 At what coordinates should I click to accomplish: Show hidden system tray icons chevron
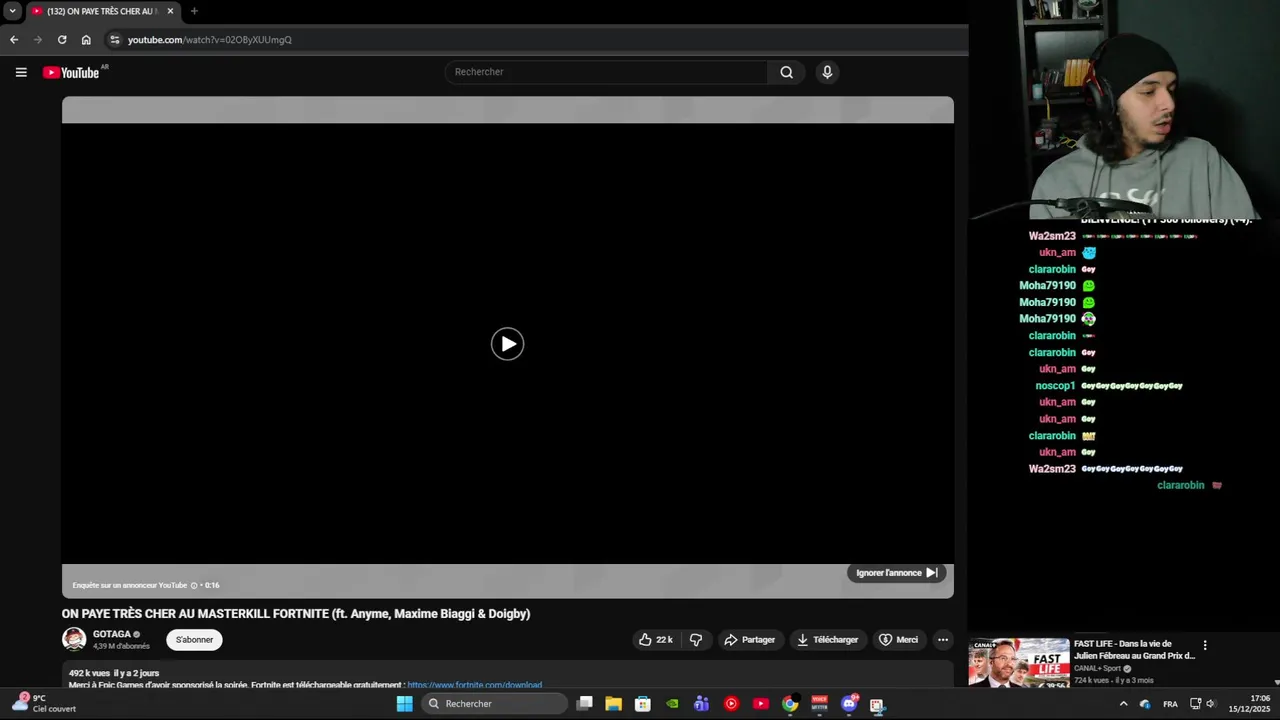(x=1123, y=704)
